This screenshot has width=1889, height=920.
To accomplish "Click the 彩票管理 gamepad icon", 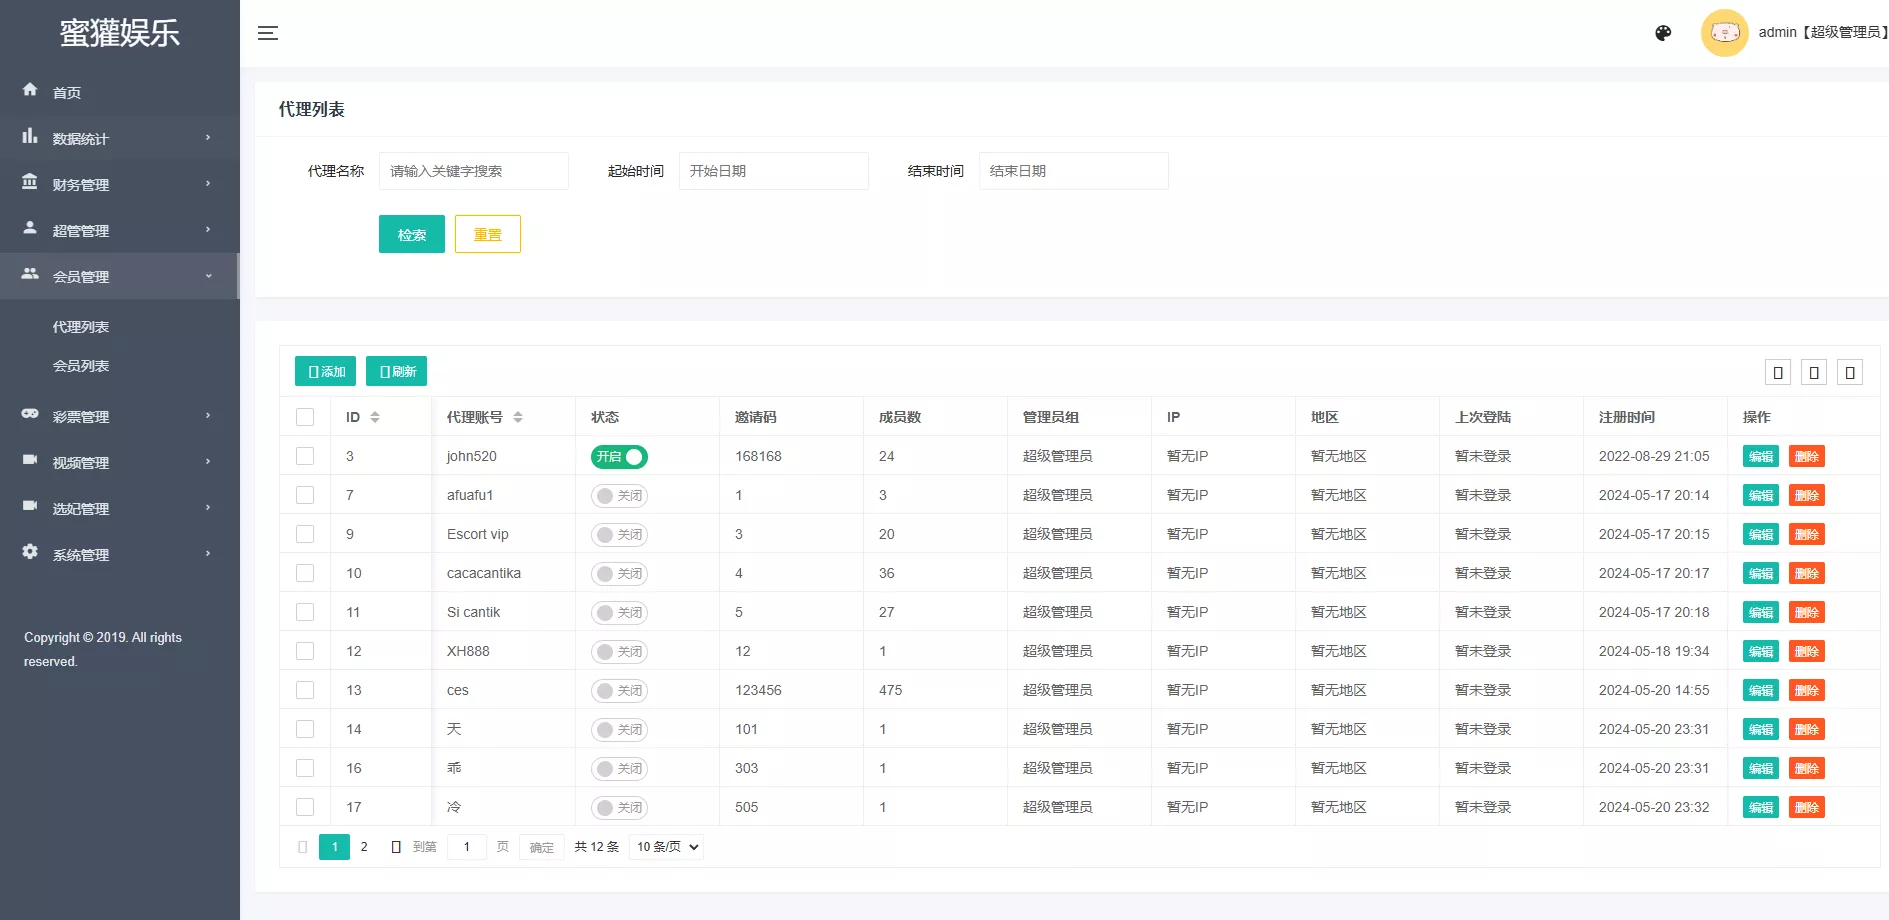I will pos(30,414).
